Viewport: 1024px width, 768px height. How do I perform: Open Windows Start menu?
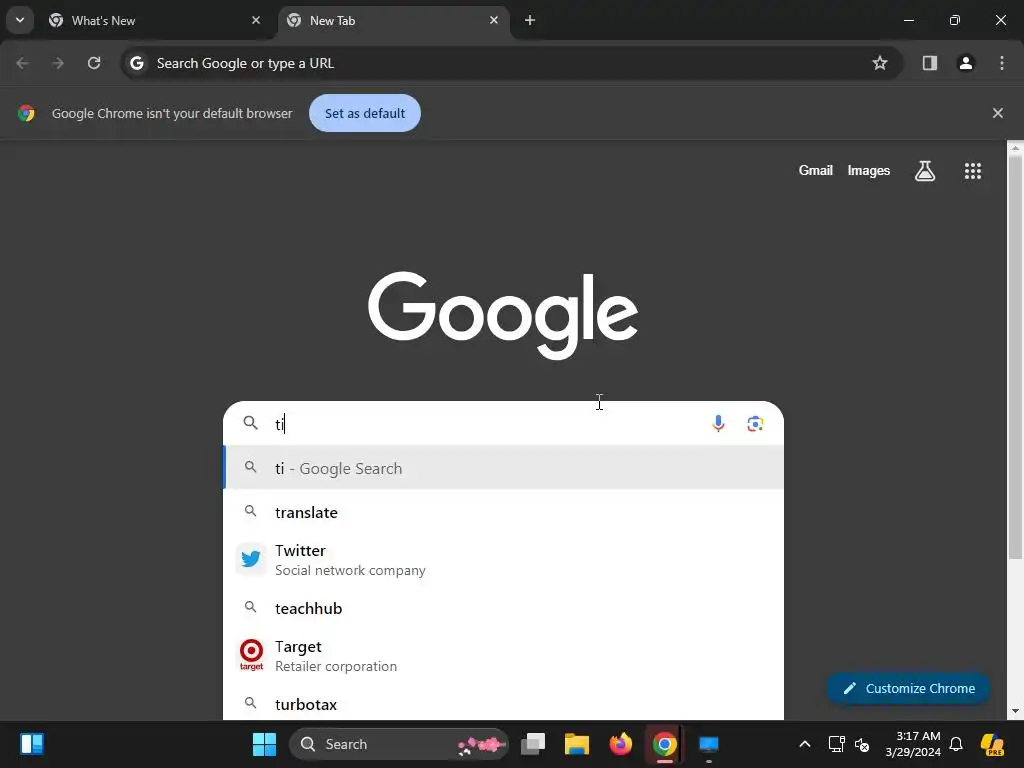(264, 744)
